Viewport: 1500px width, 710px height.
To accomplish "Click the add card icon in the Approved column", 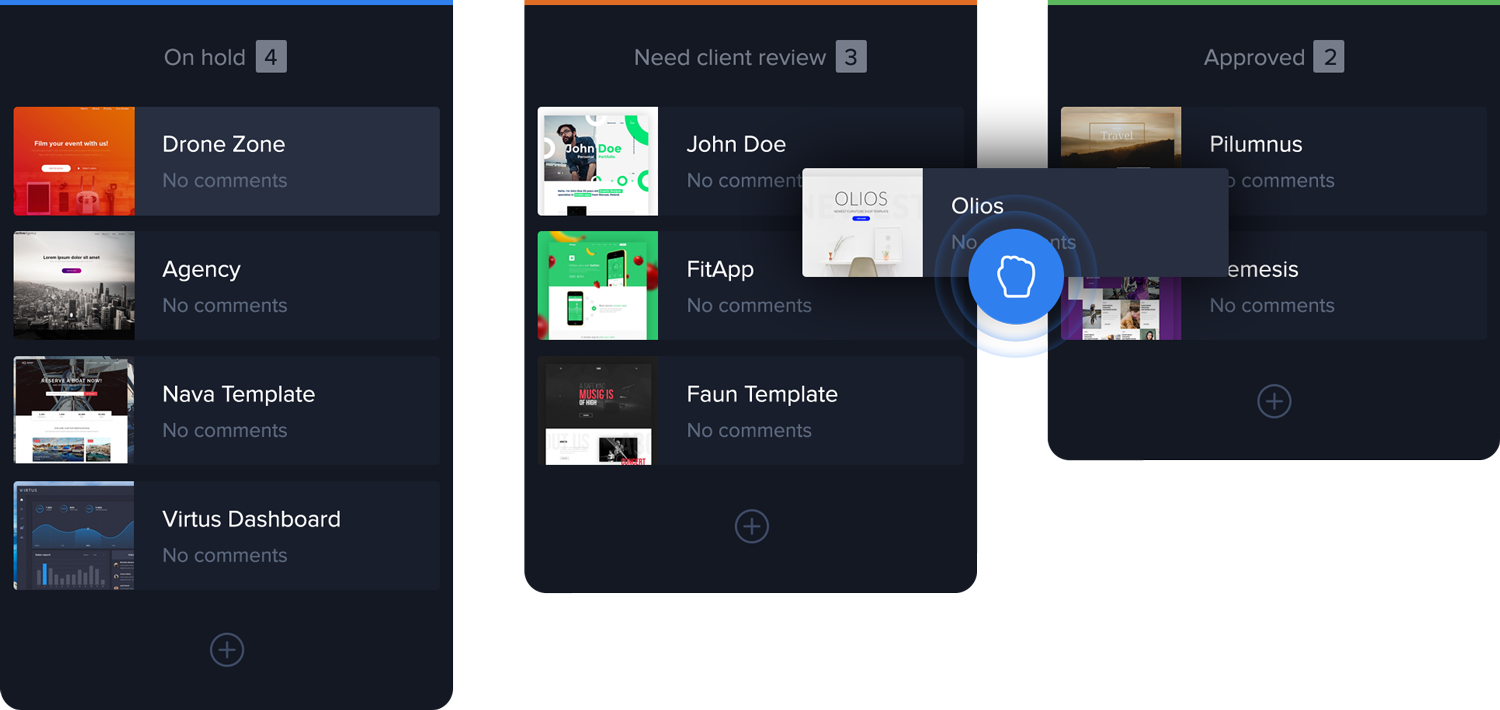I will click(1273, 401).
